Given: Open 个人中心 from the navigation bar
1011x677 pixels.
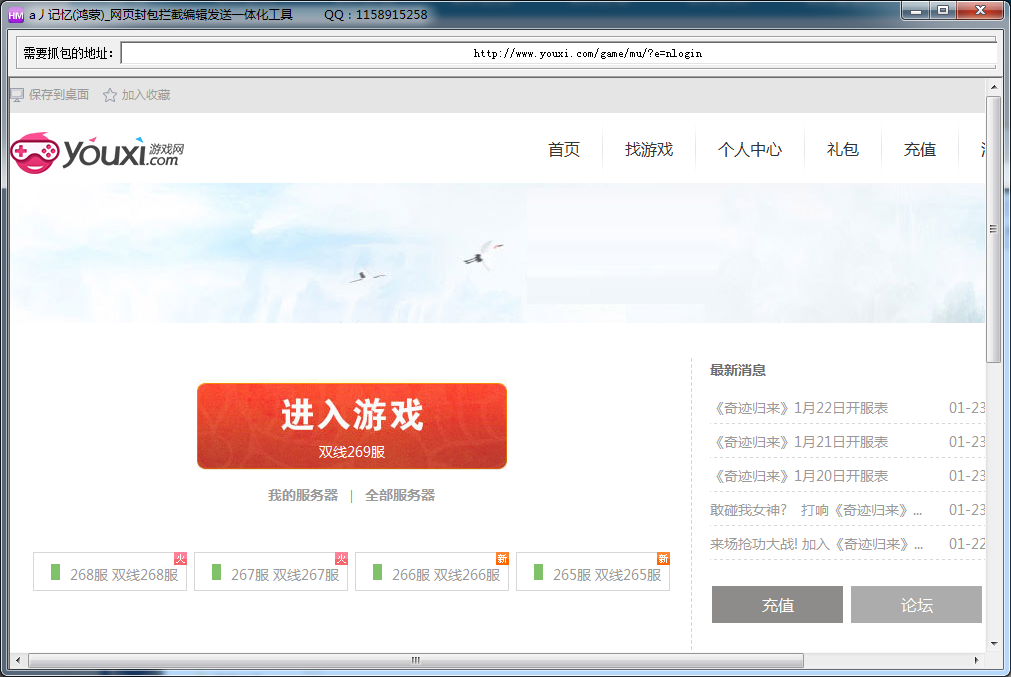Looking at the screenshot, I should pyautogui.click(x=750, y=149).
